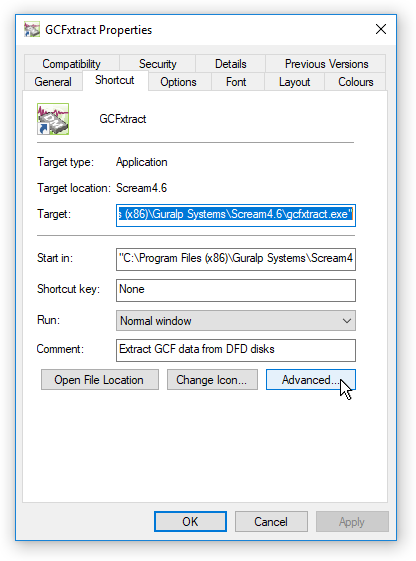Open the Run window mode dropdown

(236, 321)
